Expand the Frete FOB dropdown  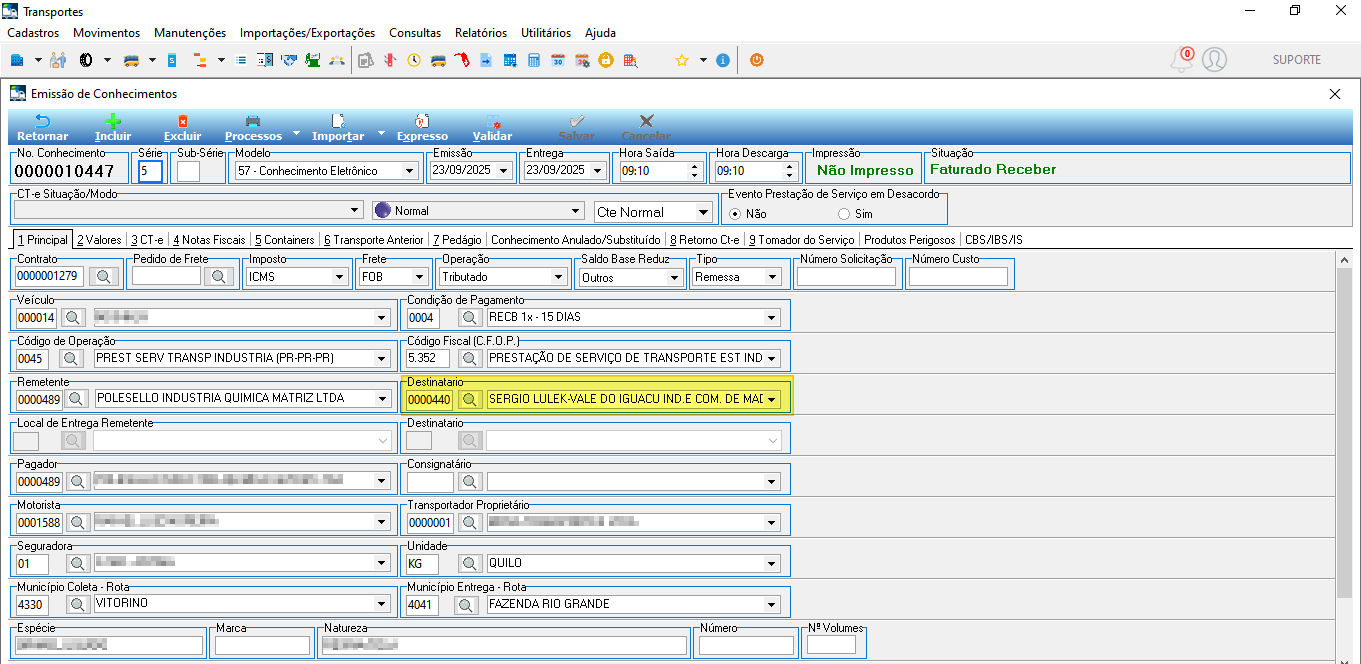pyautogui.click(x=420, y=277)
